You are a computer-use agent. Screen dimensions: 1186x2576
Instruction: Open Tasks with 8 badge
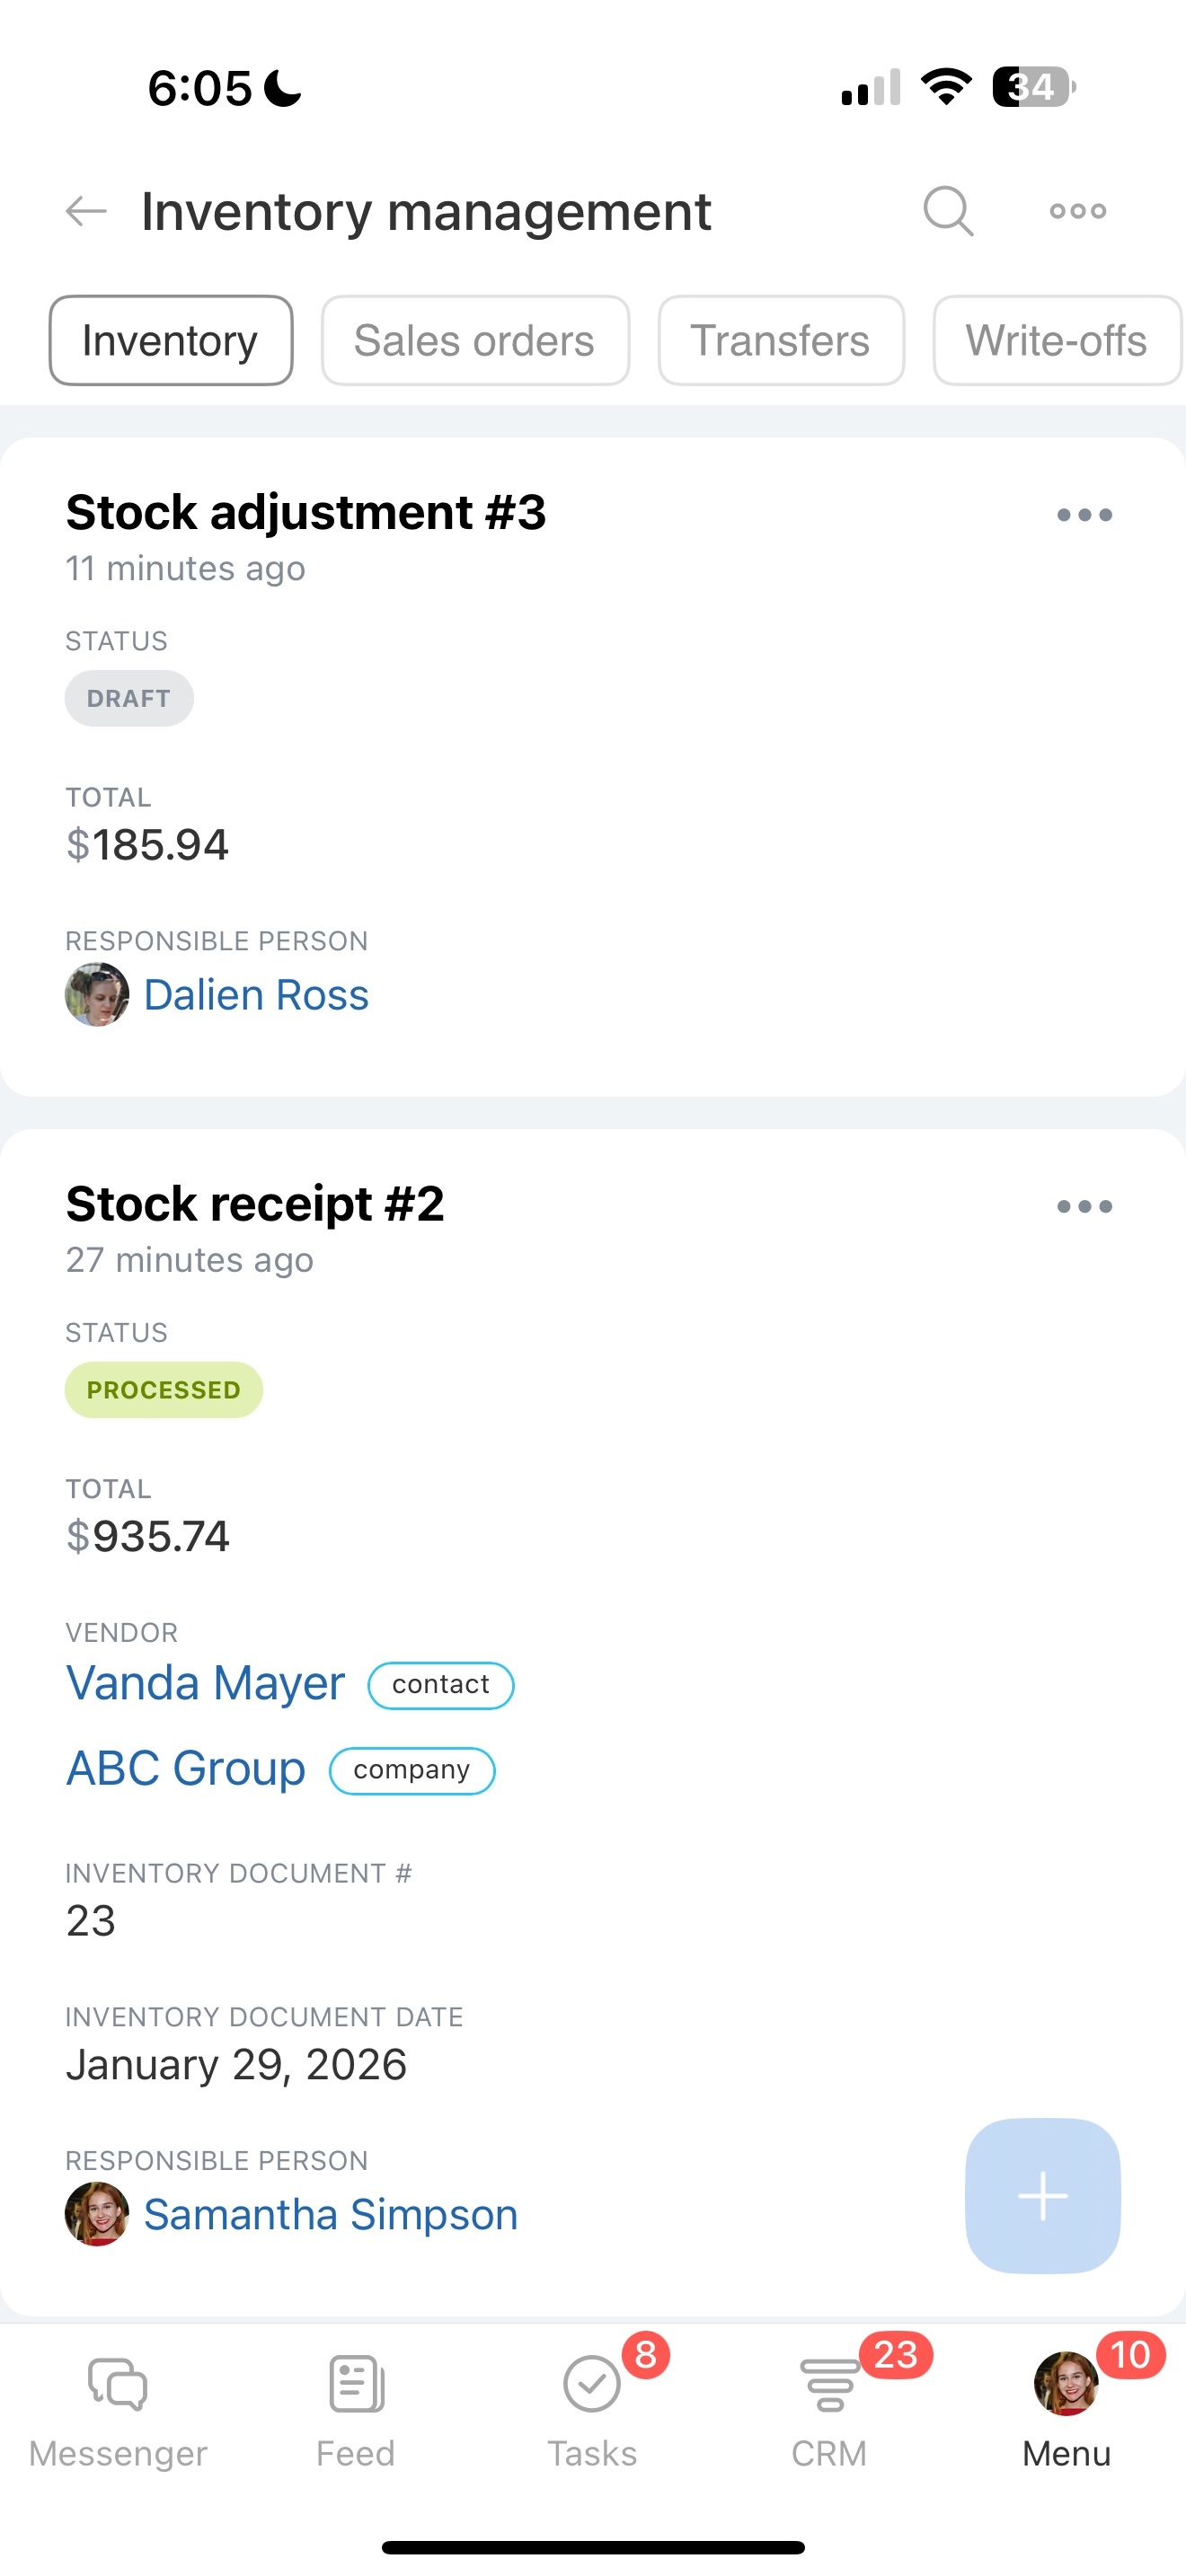click(x=592, y=2412)
